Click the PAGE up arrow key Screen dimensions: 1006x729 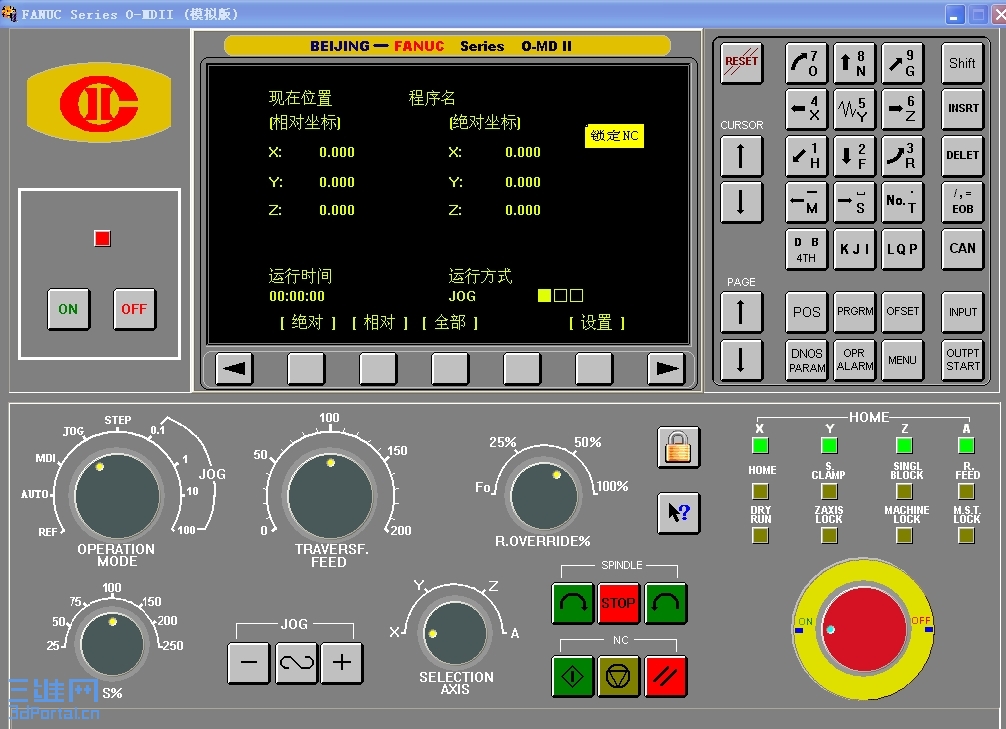coord(741,313)
